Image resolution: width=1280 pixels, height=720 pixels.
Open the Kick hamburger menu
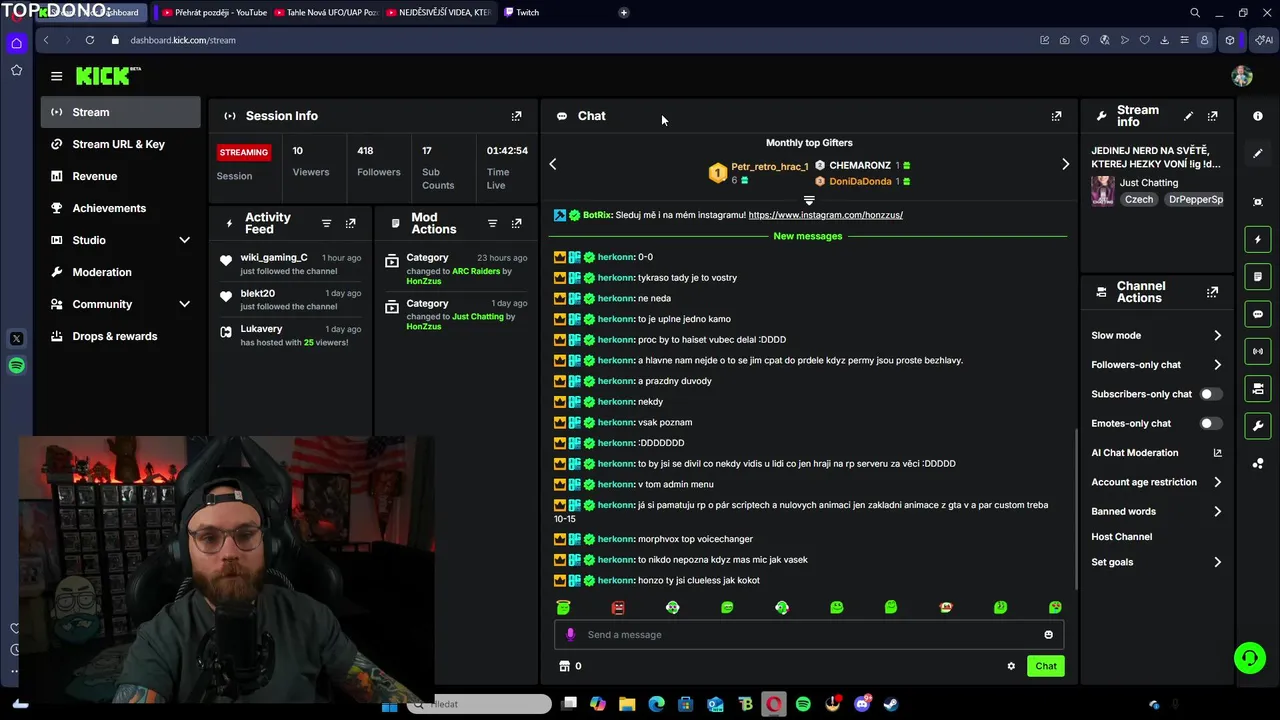click(57, 76)
